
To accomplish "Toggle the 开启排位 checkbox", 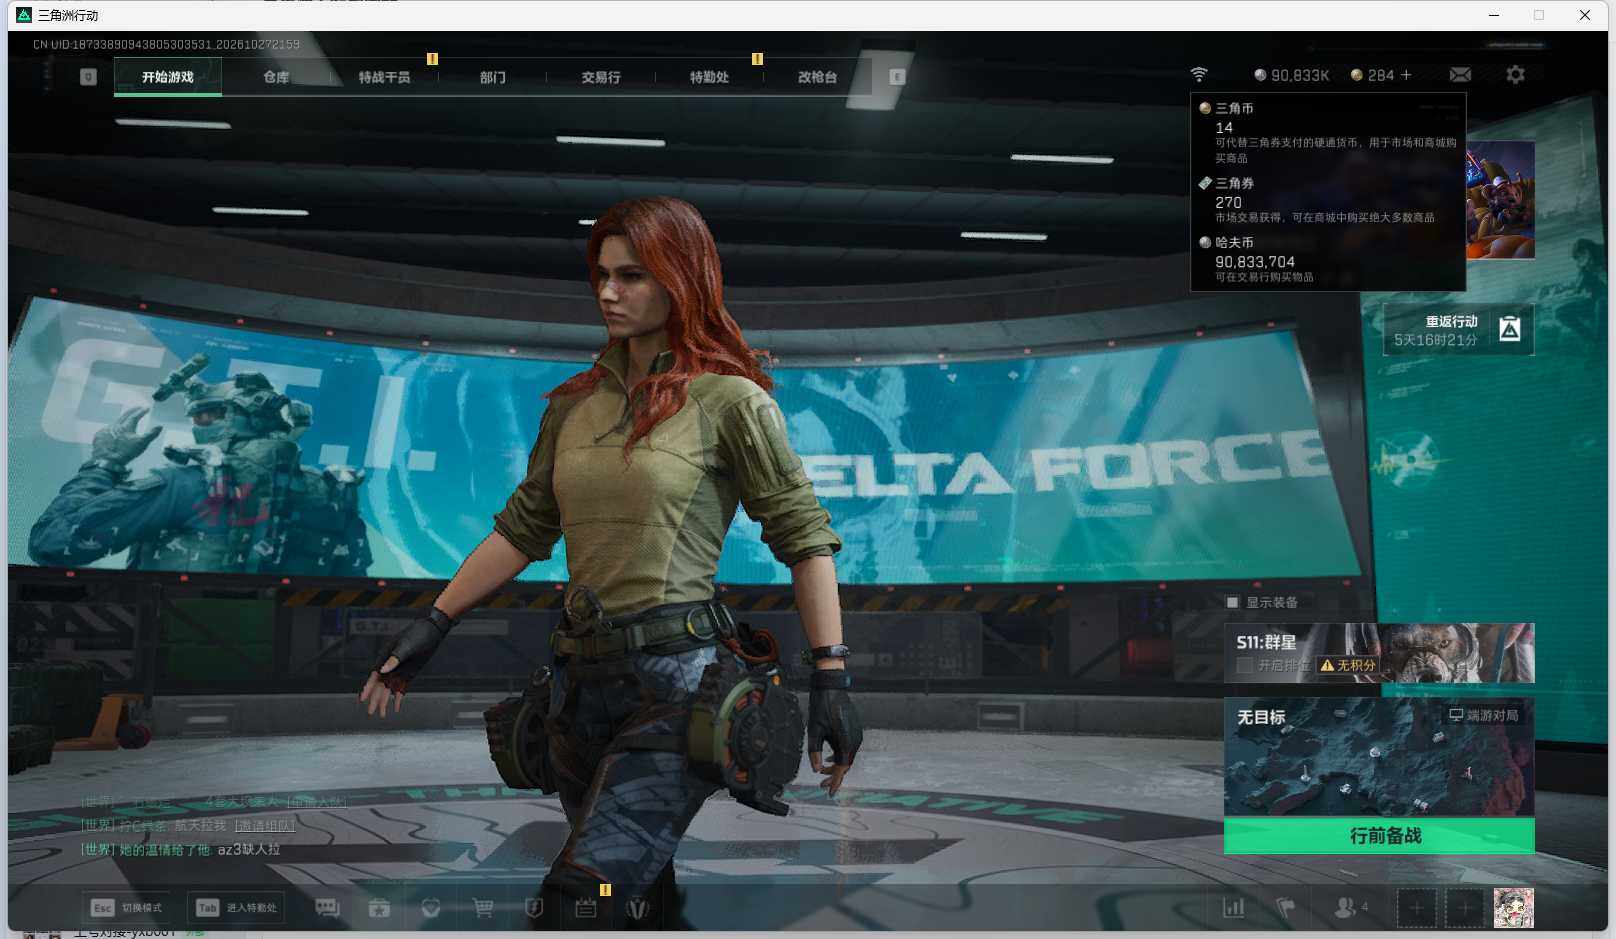I will [x=1244, y=665].
